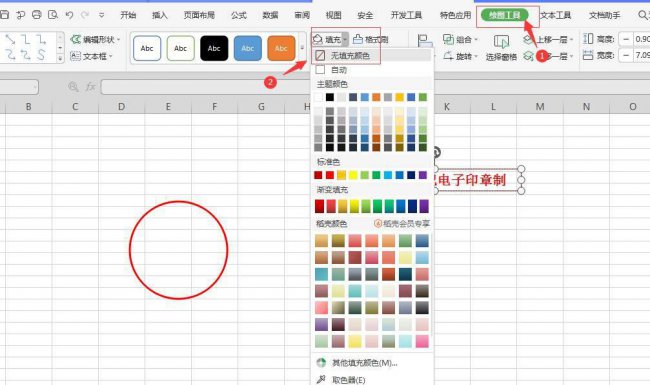650x385 pixels.
Task: Open the 文本工具 tab
Action: click(x=555, y=15)
